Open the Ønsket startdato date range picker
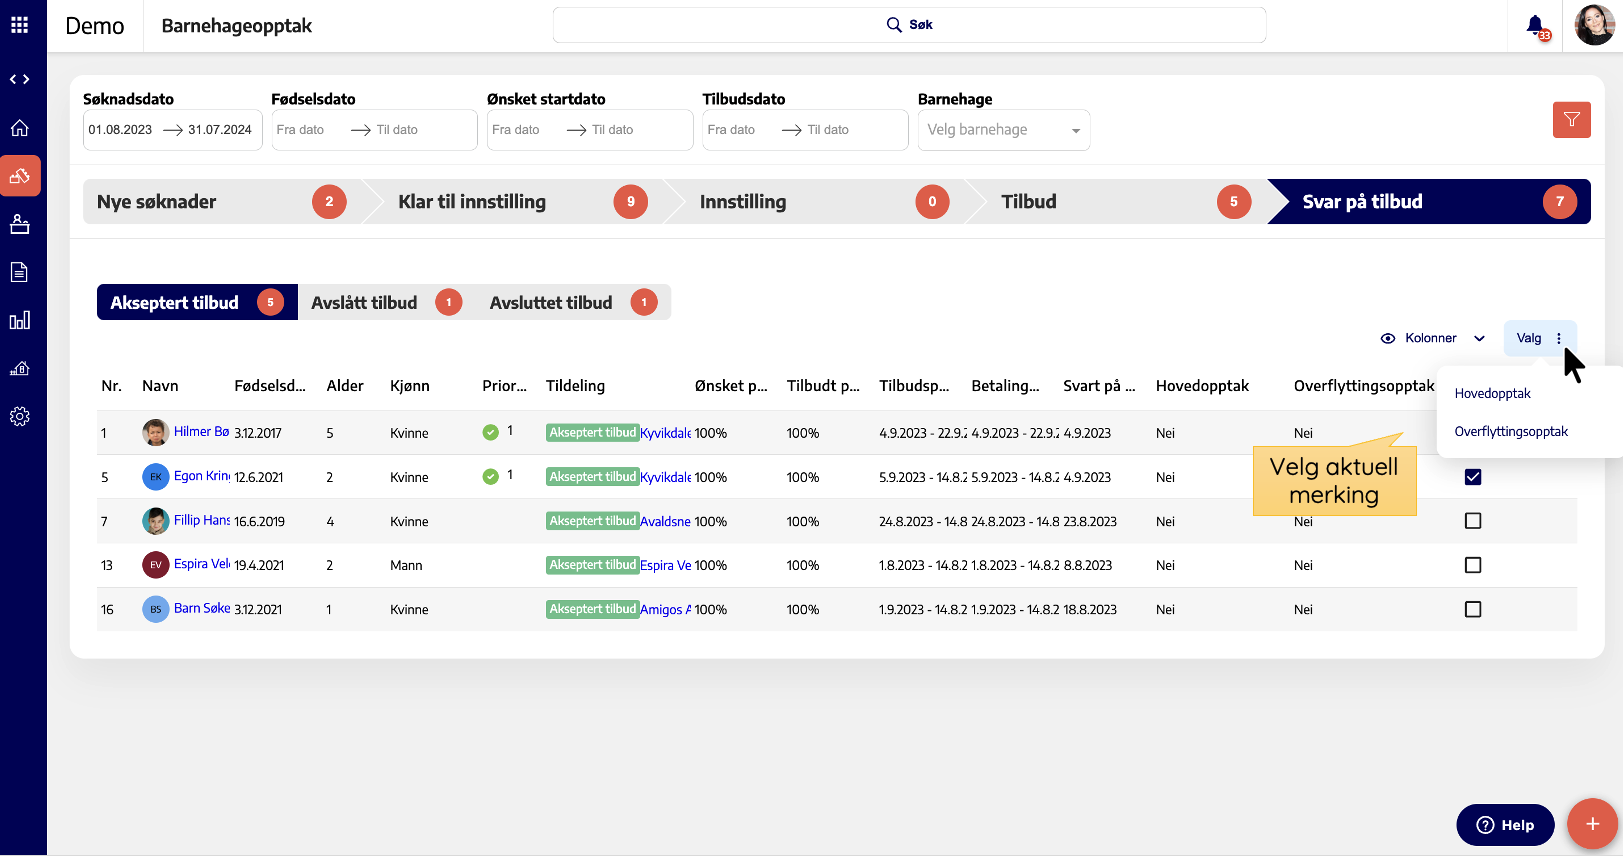The image size is (1623, 856). (590, 130)
